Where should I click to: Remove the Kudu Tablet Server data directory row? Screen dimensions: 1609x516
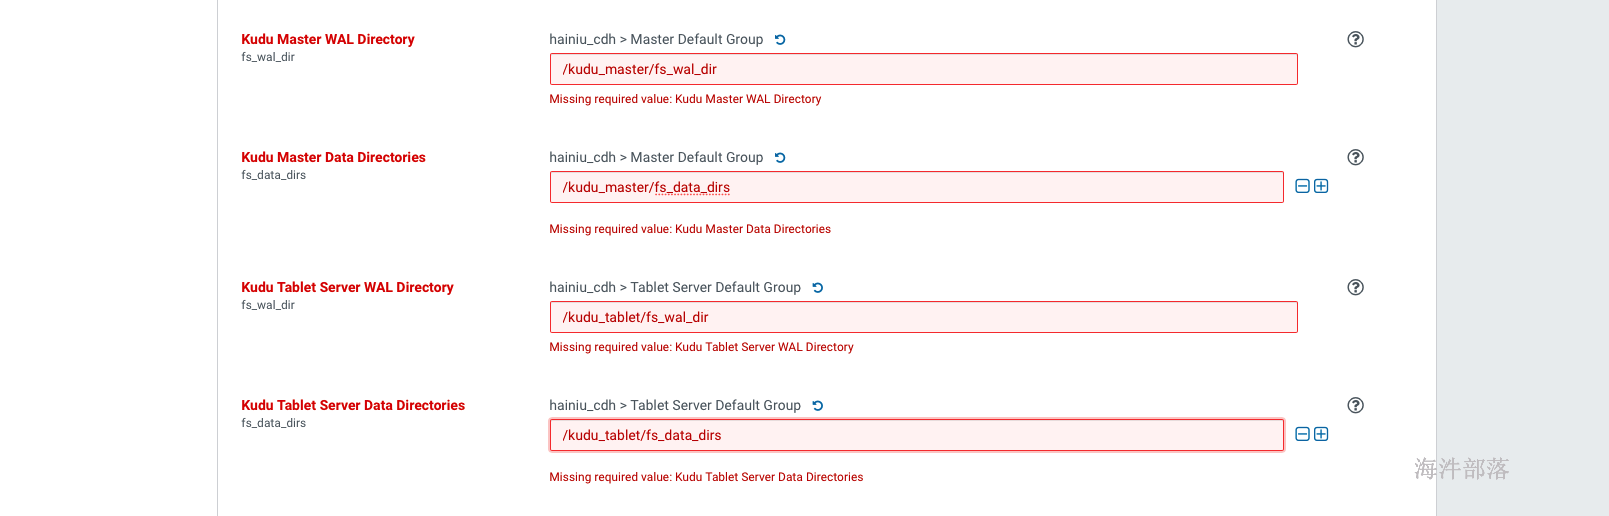point(1302,434)
